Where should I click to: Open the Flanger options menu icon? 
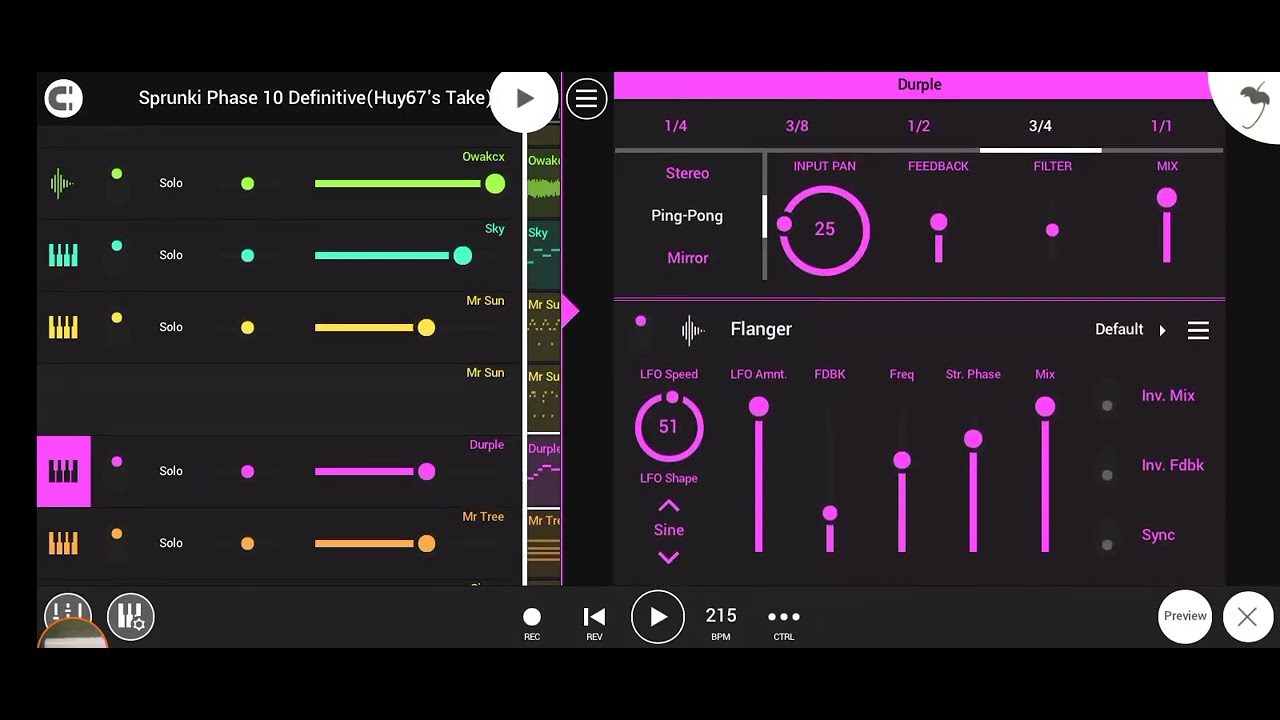click(1198, 330)
